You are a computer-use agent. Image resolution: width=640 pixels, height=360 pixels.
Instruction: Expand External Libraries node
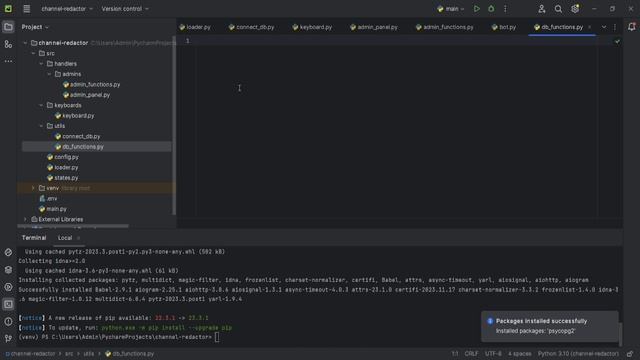click(x=25, y=219)
